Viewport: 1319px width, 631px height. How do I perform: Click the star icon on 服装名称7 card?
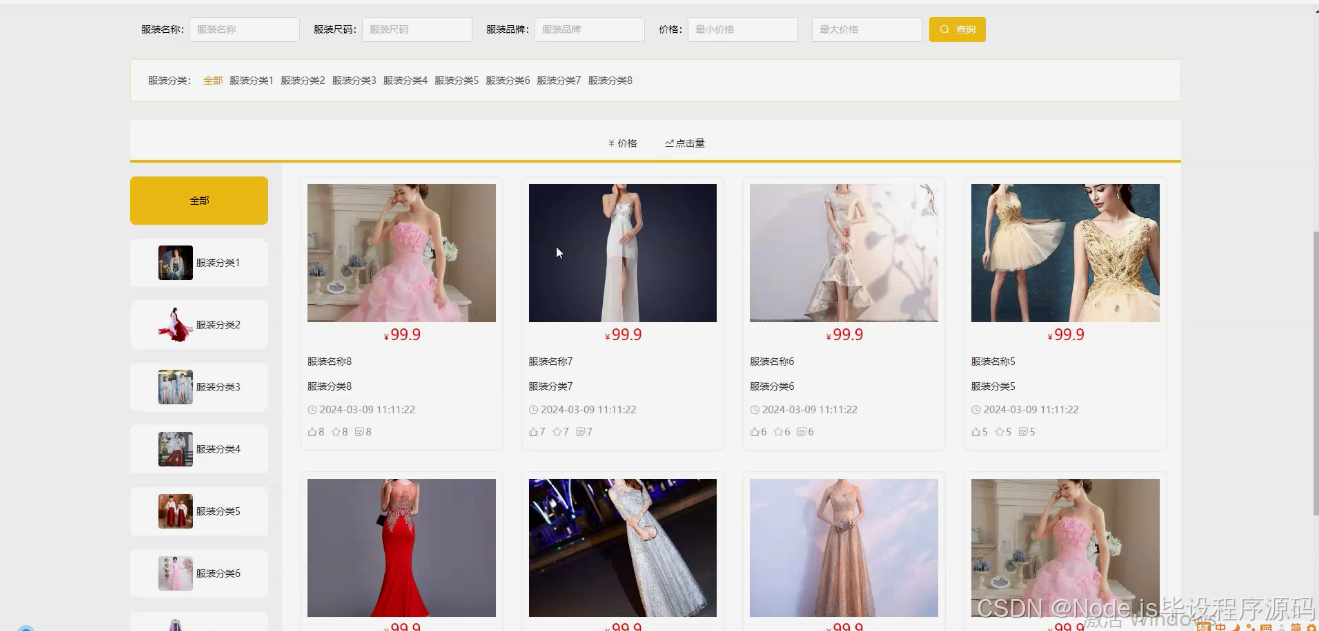tap(557, 432)
